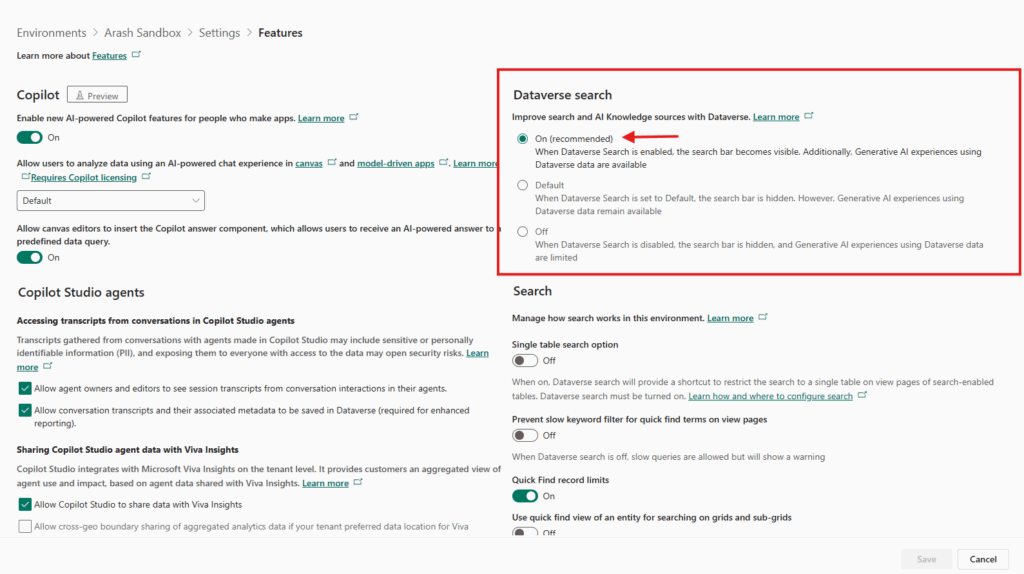This screenshot has width=1024, height=574.
Task: Click the flask icon in Preview badge
Action: point(78,96)
